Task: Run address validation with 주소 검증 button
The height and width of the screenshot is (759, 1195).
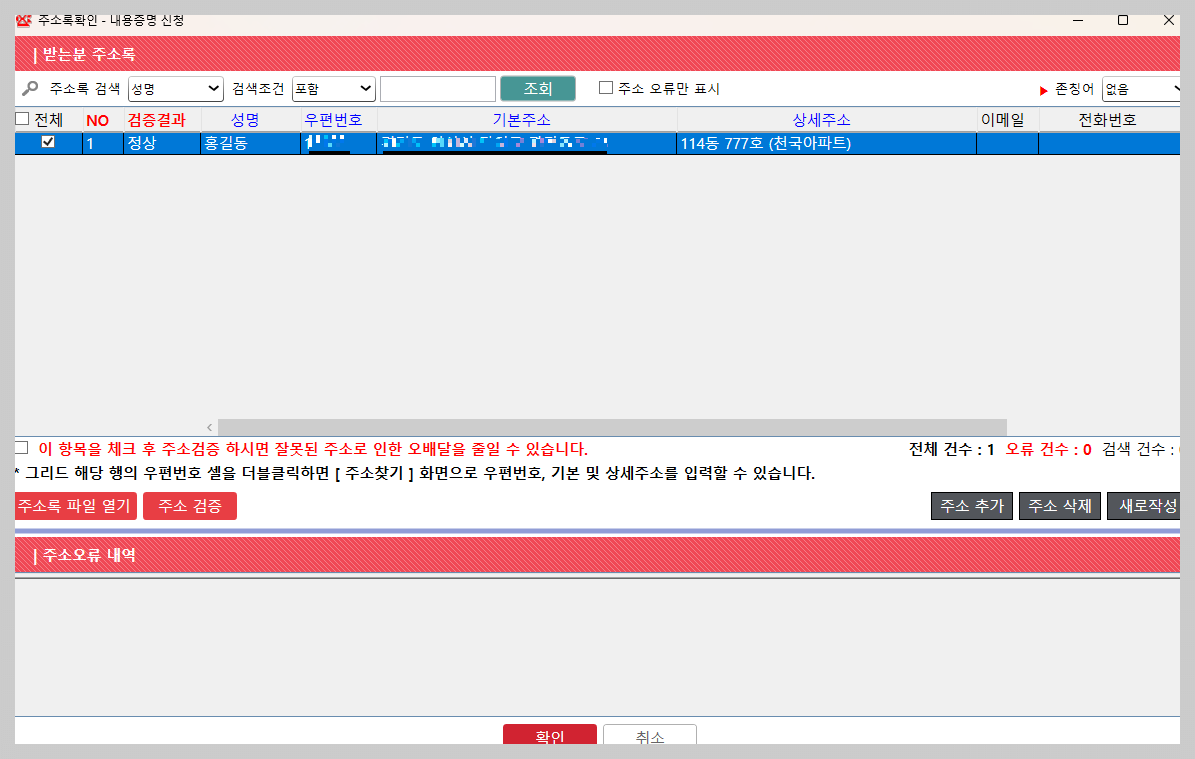Action: 189,506
